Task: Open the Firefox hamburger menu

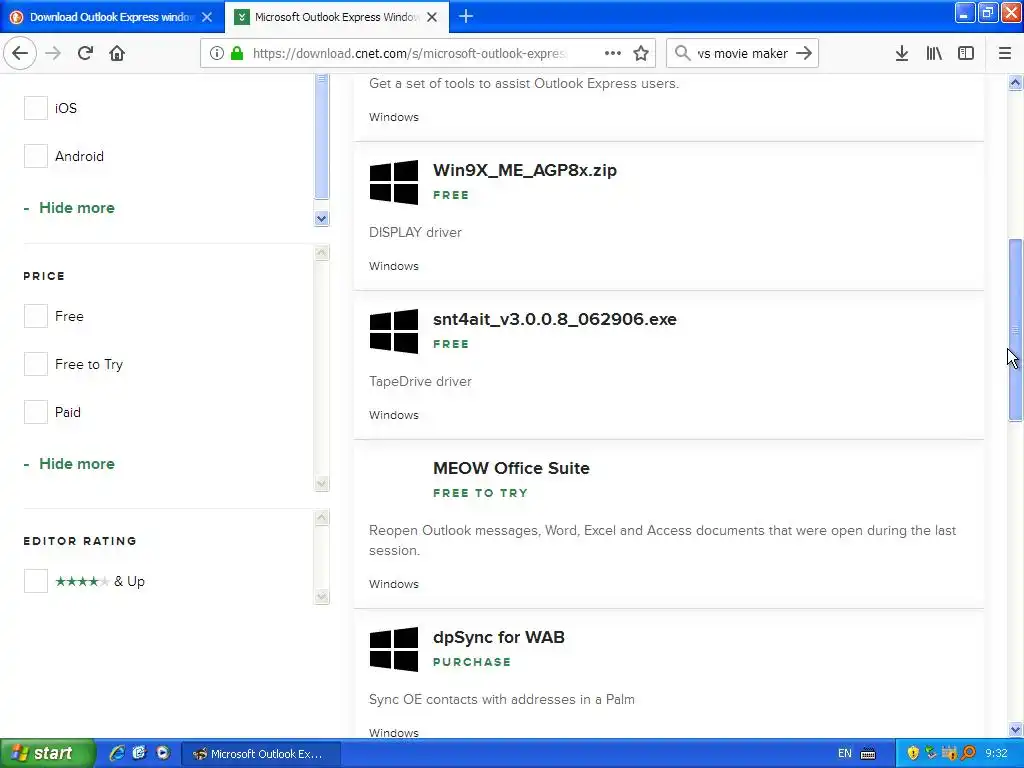Action: click(x=1004, y=53)
